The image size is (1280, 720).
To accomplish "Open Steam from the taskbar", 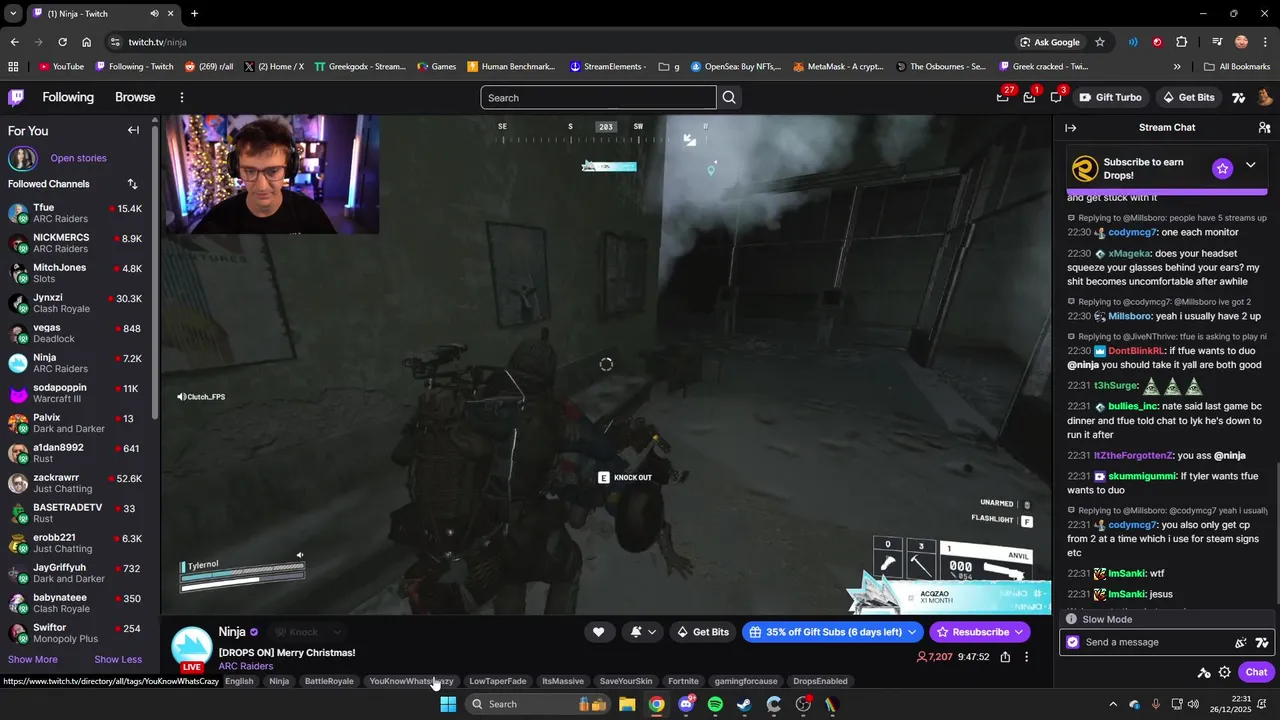I will click(744, 704).
